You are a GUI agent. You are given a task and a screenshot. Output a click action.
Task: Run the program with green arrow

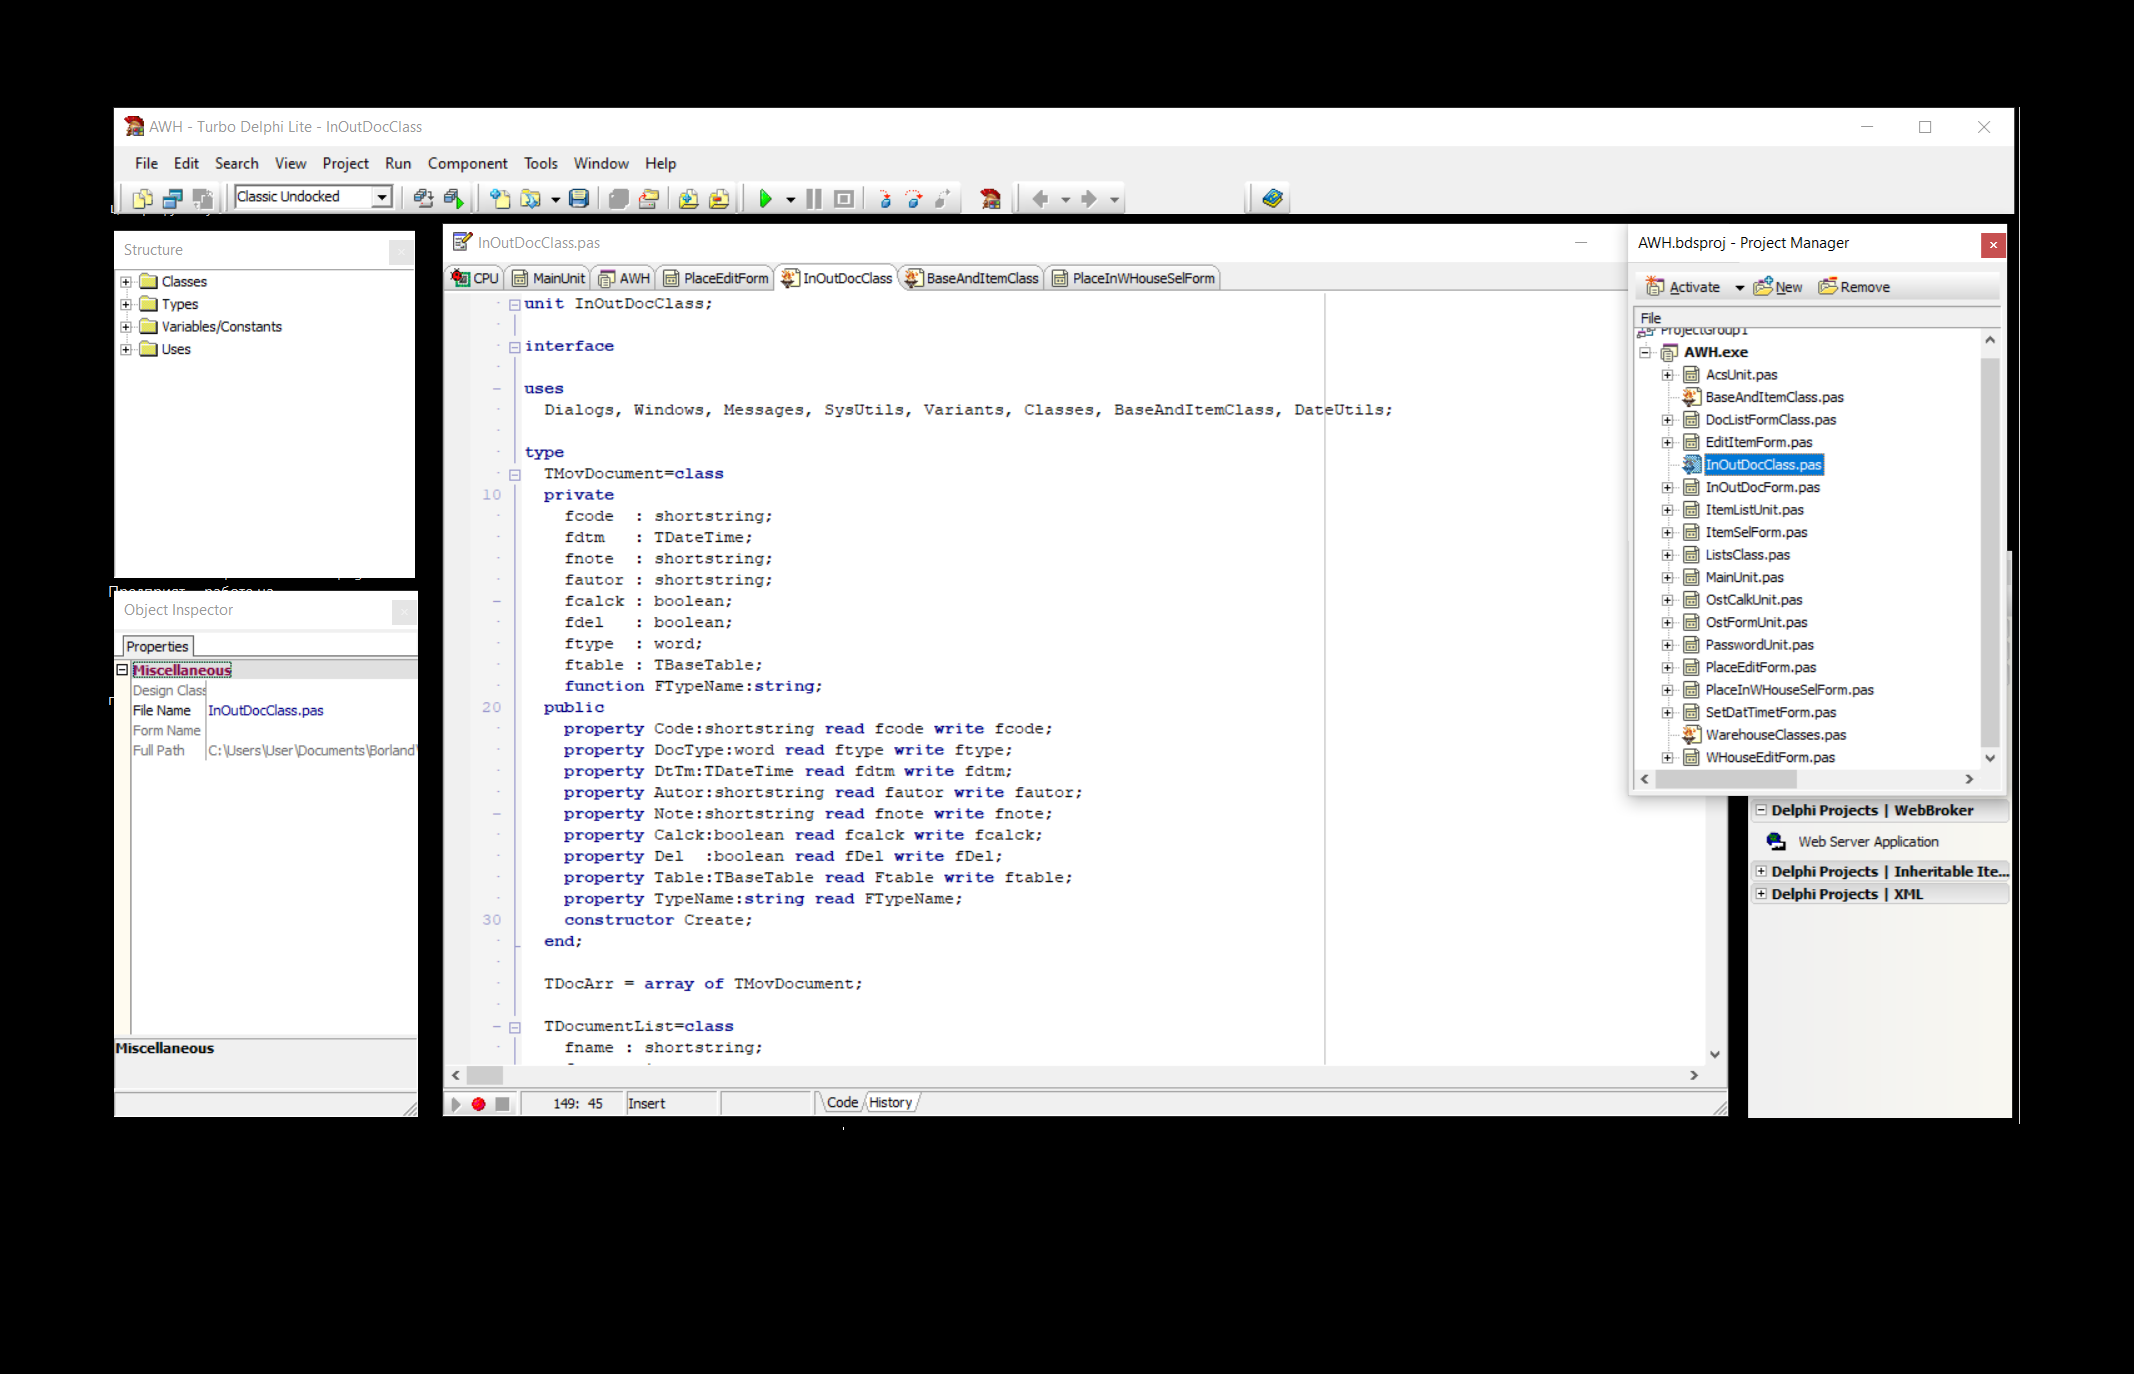(x=765, y=198)
